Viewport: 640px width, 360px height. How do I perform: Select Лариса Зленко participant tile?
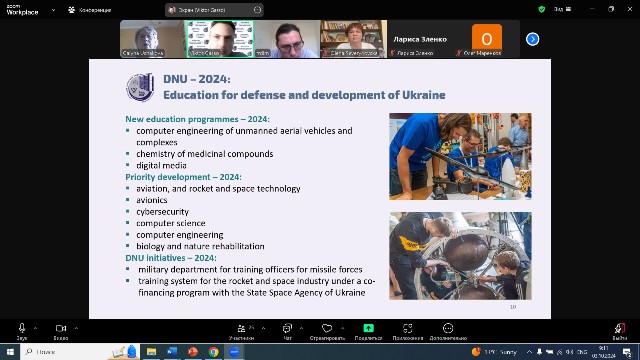point(421,39)
